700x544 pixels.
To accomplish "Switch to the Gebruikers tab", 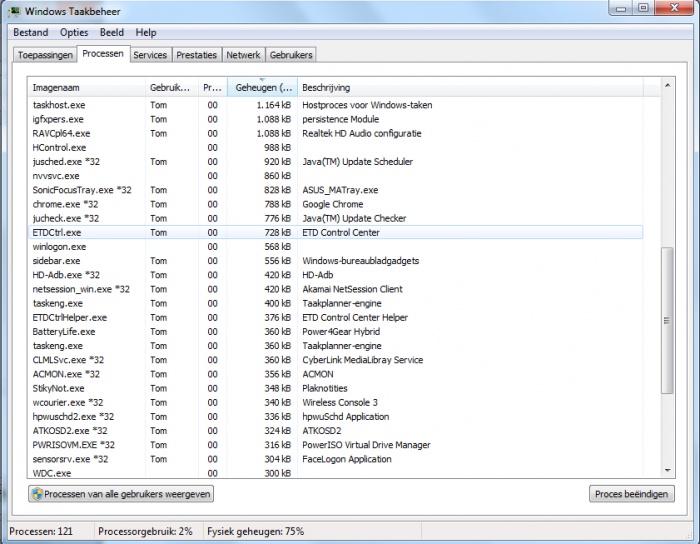I will [291, 55].
